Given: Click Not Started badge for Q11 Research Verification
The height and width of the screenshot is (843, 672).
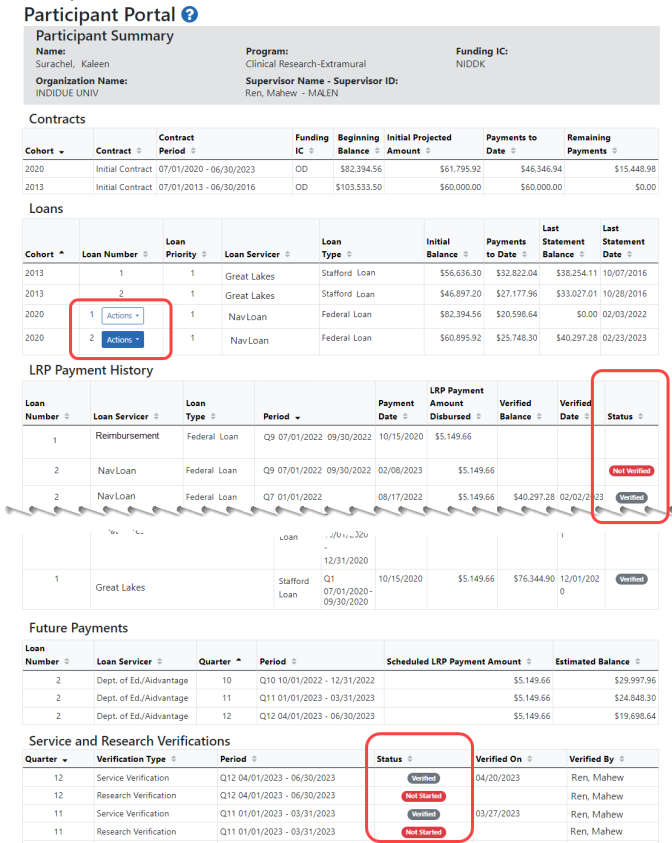Looking at the screenshot, I should pos(424,832).
